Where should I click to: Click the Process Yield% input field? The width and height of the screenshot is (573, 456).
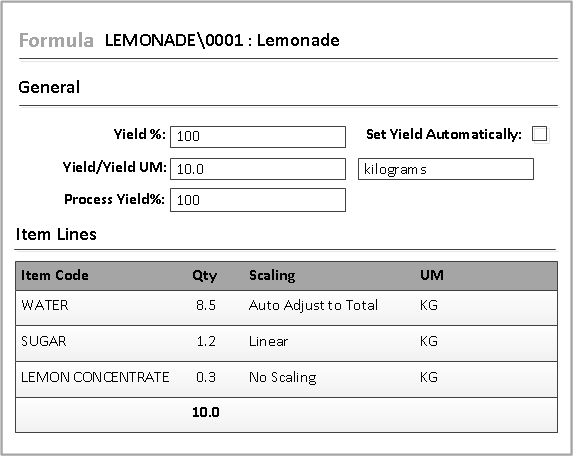click(258, 200)
